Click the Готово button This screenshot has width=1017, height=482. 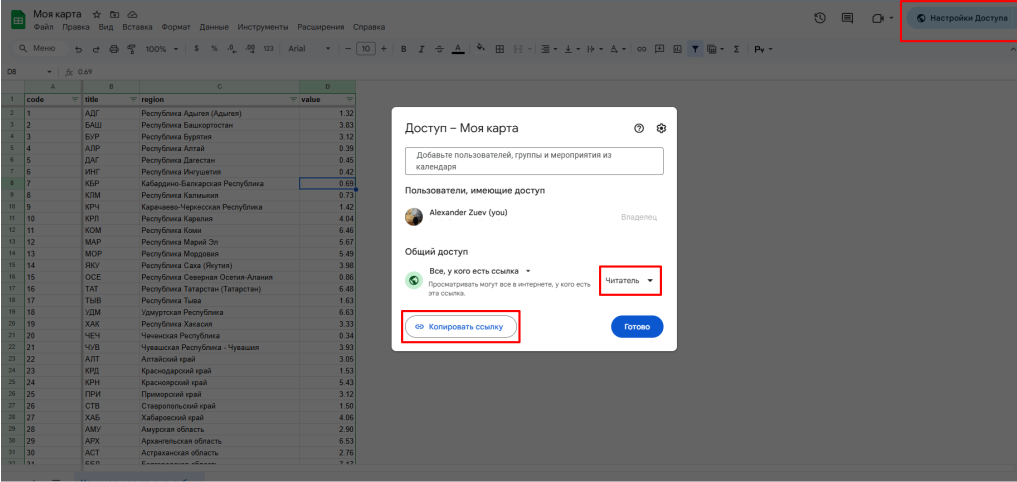[637, 327]
